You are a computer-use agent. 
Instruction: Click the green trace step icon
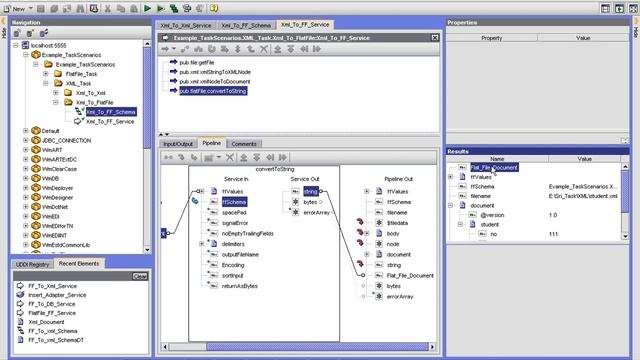pyautogui.click(x=173, y=8)
